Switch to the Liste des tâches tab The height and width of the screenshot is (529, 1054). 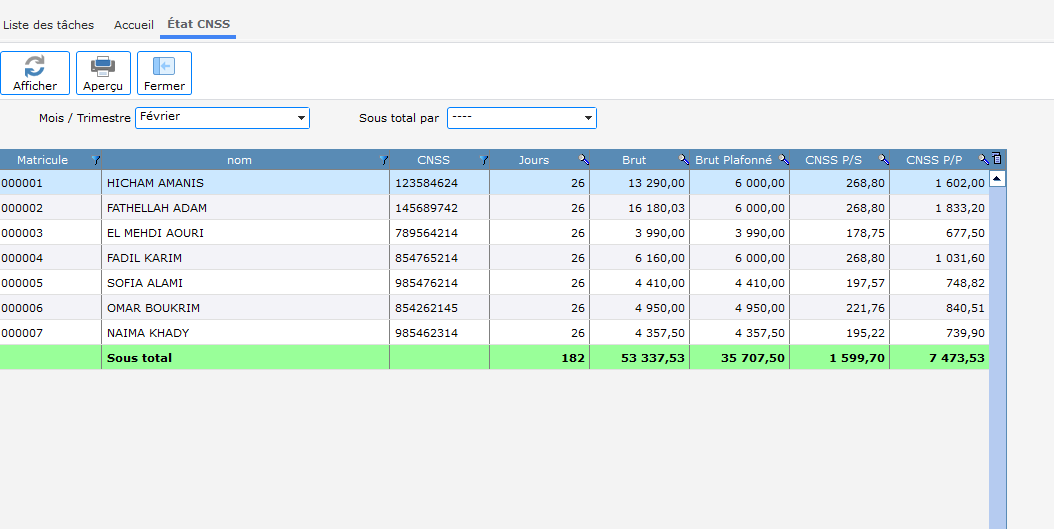[49, 25]
